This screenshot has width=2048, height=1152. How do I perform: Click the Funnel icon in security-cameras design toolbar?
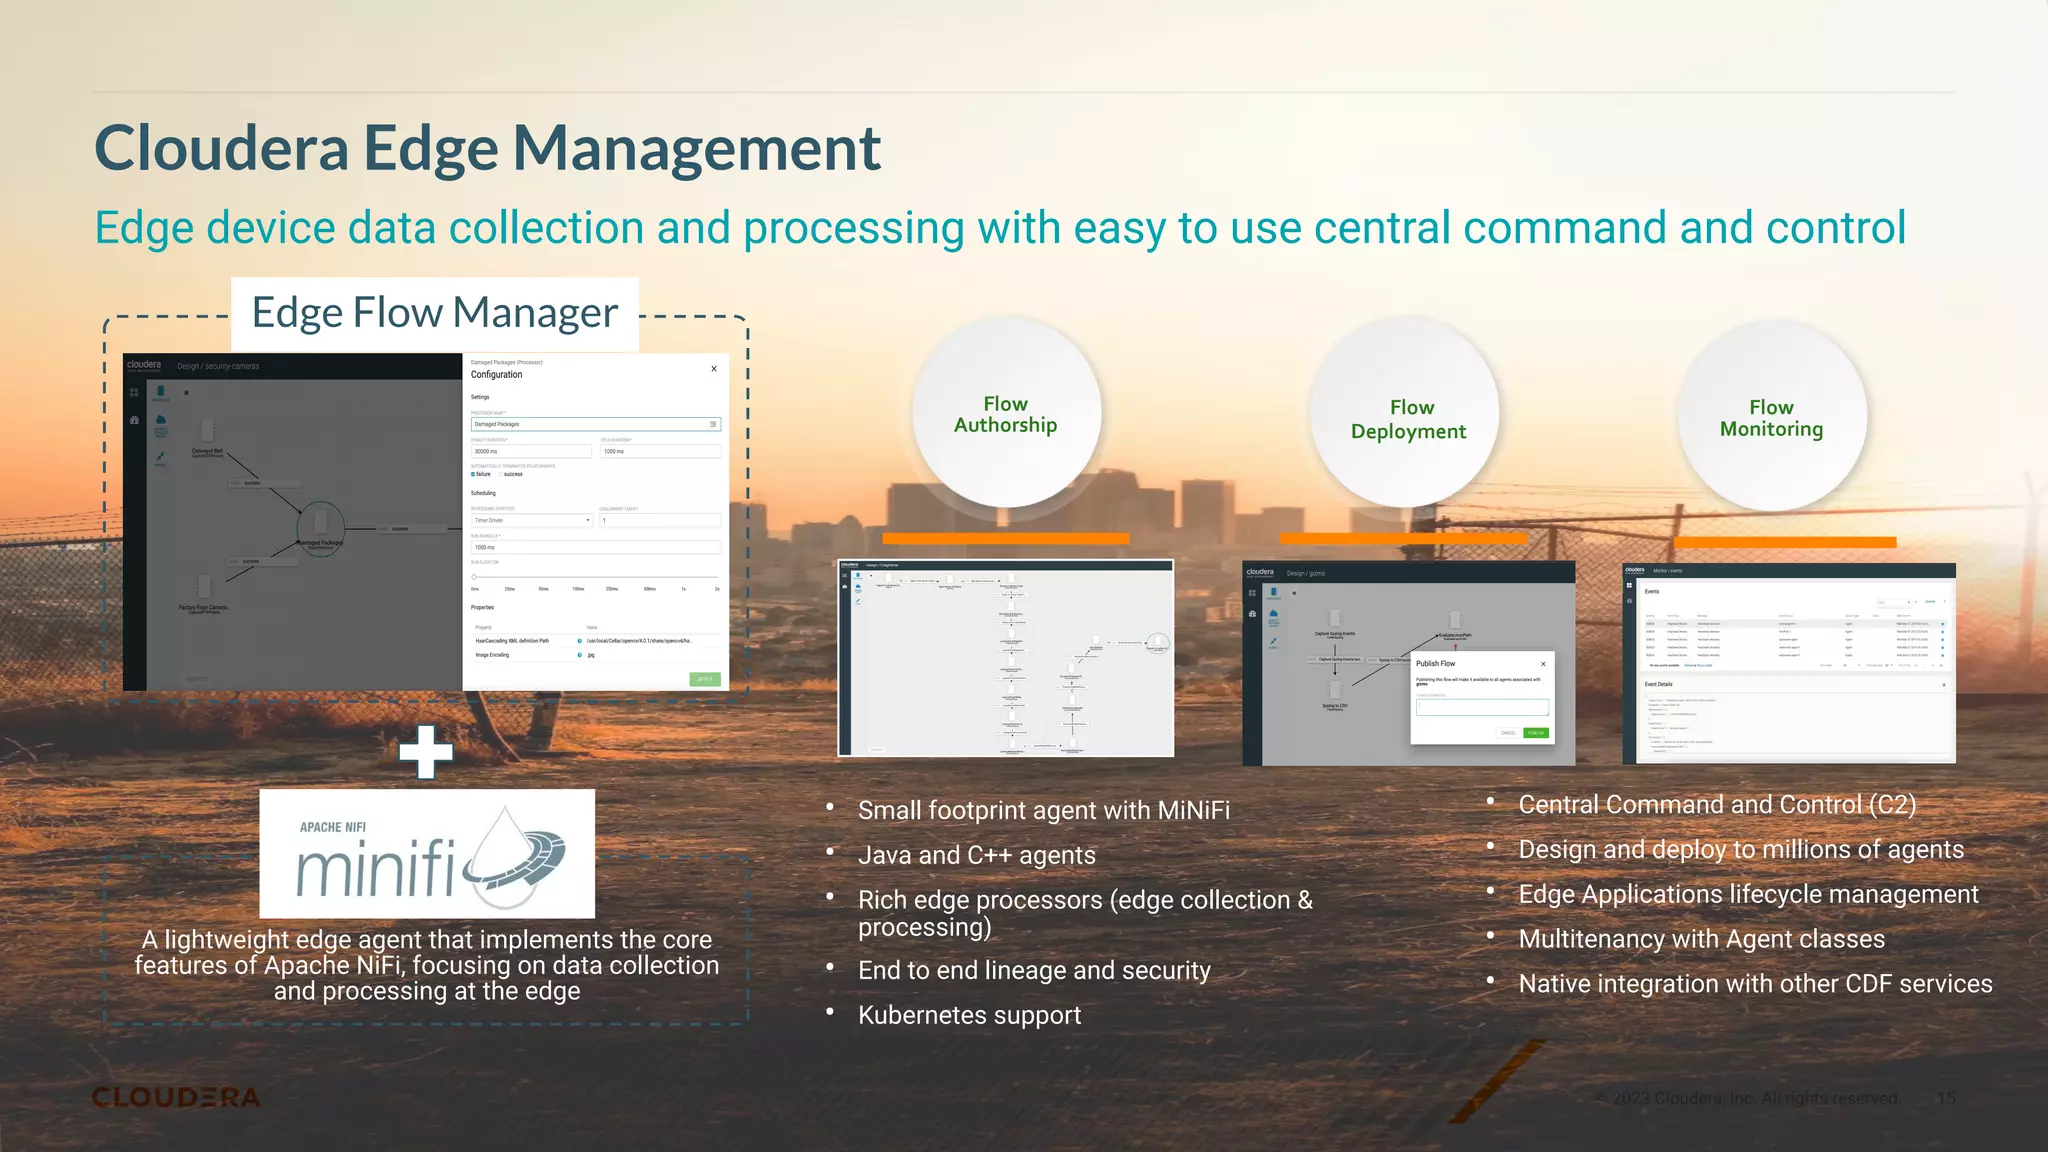(160, 456)
